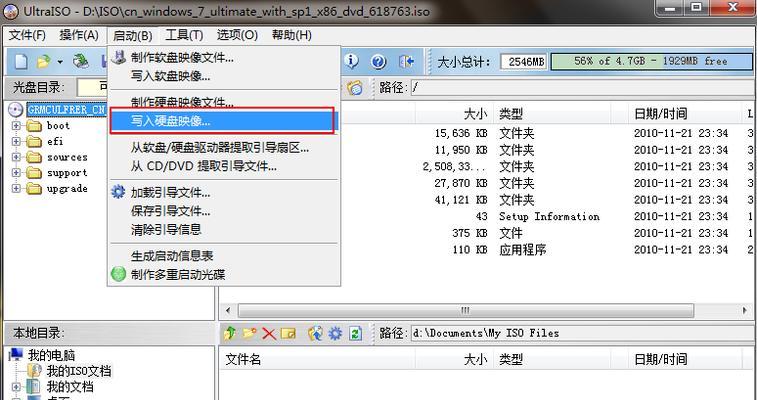Sort disc list by 大小 column header
Screen dimensions: 757x400
475,114
